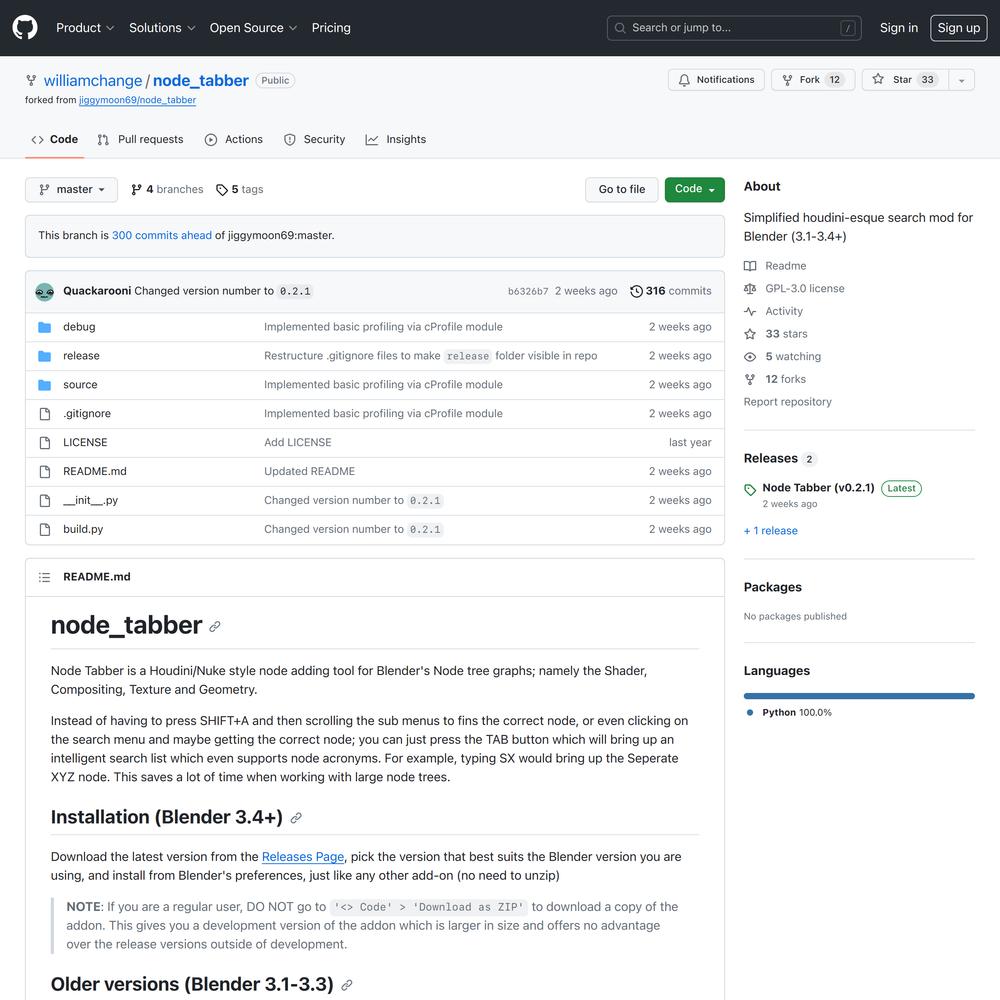This screenshot has width=1000, height=1000.
Task: Click the + 1 release link
Action: (x=770, y=531)
